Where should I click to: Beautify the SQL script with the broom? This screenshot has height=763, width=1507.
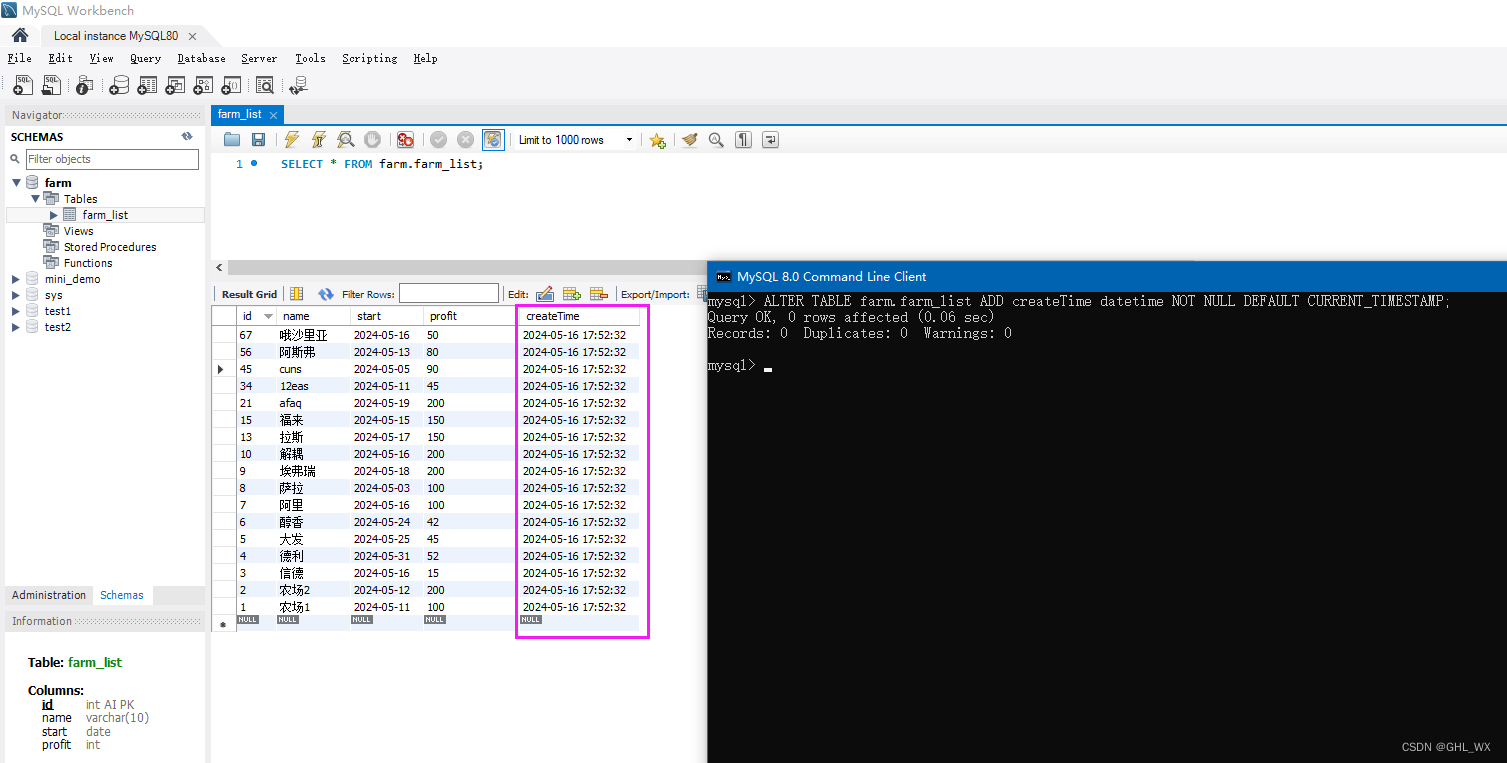click(690, 140)
